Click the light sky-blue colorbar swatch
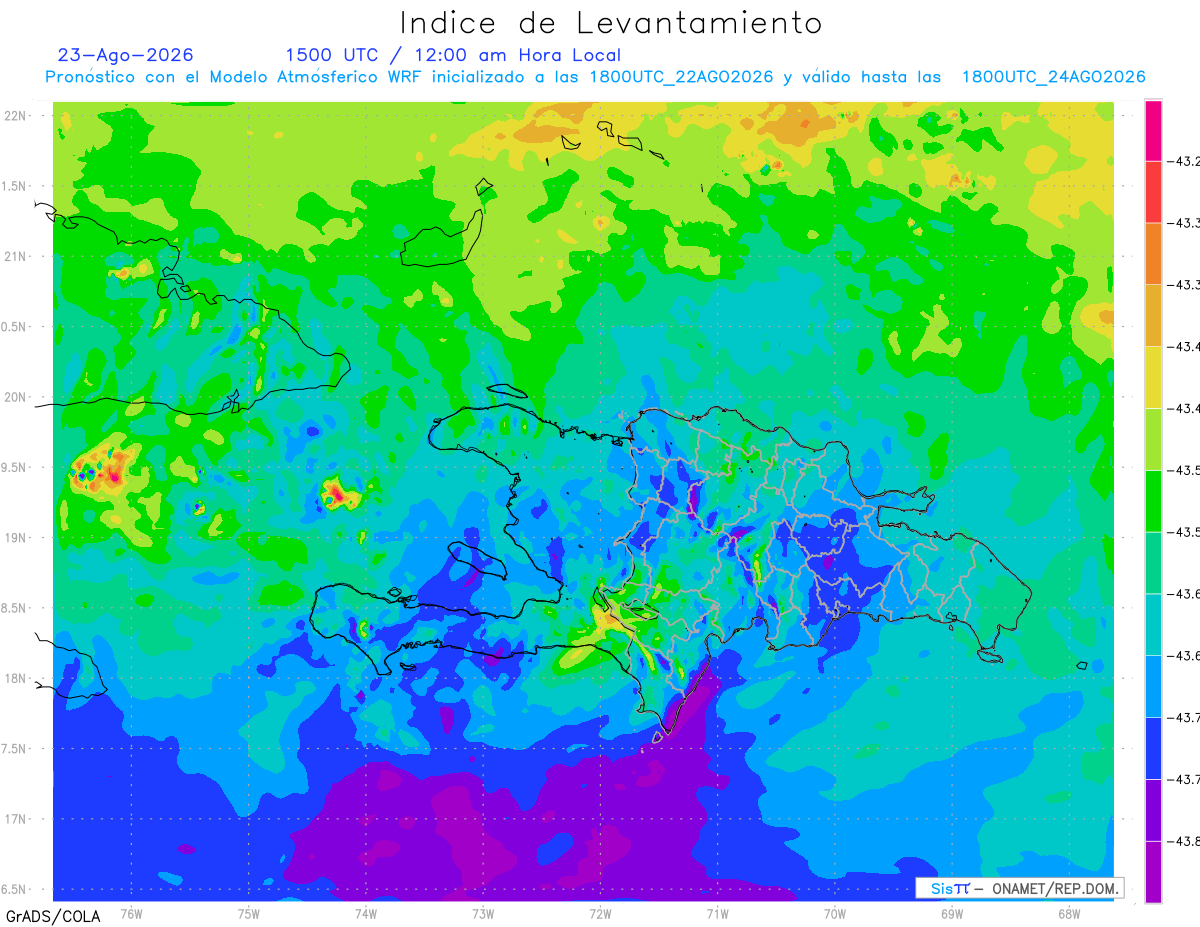 point(1153,686)
